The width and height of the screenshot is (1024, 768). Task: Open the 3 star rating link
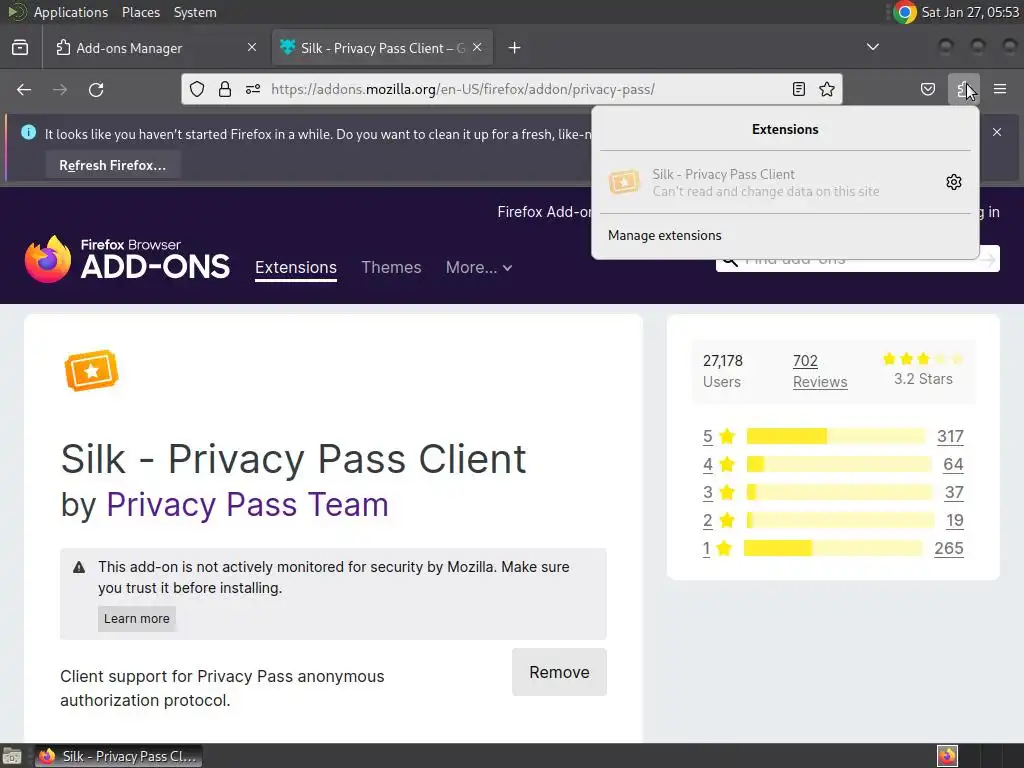click(x=707, y=492)
